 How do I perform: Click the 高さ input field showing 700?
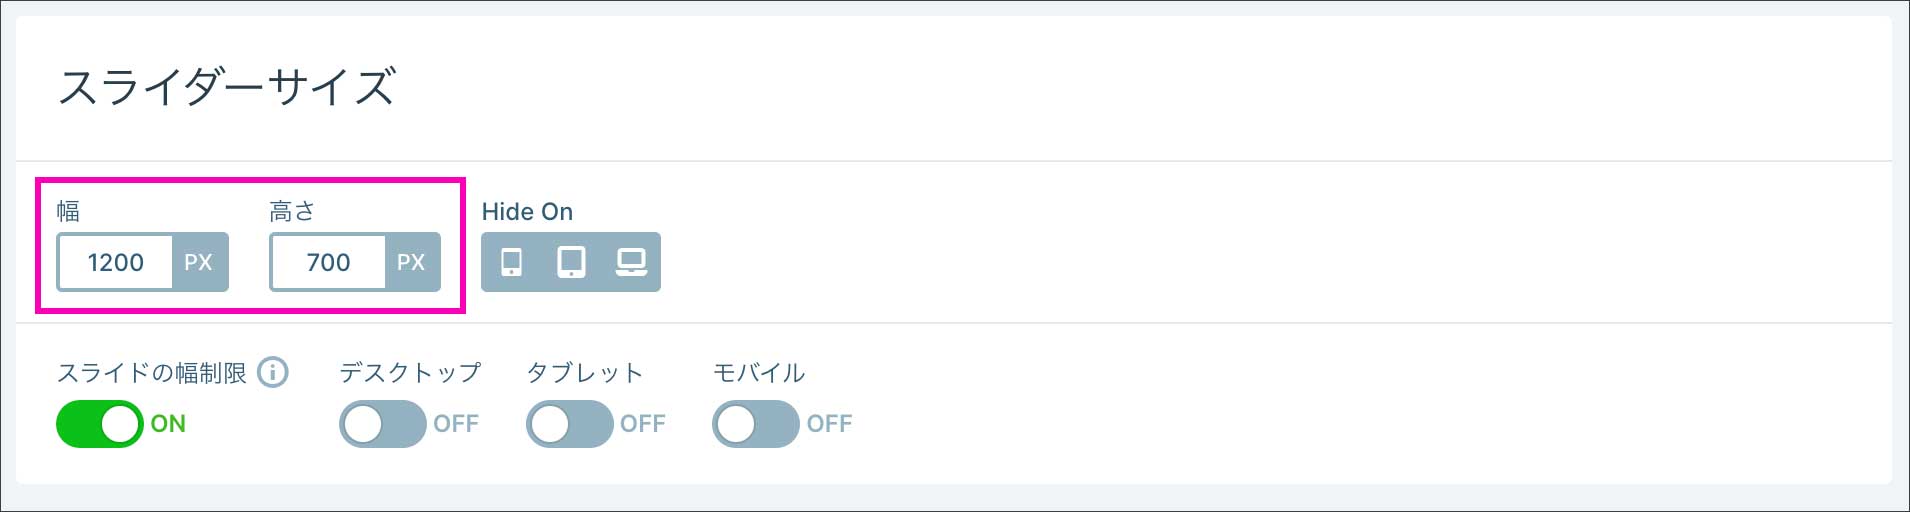click(x=328, y=262)
